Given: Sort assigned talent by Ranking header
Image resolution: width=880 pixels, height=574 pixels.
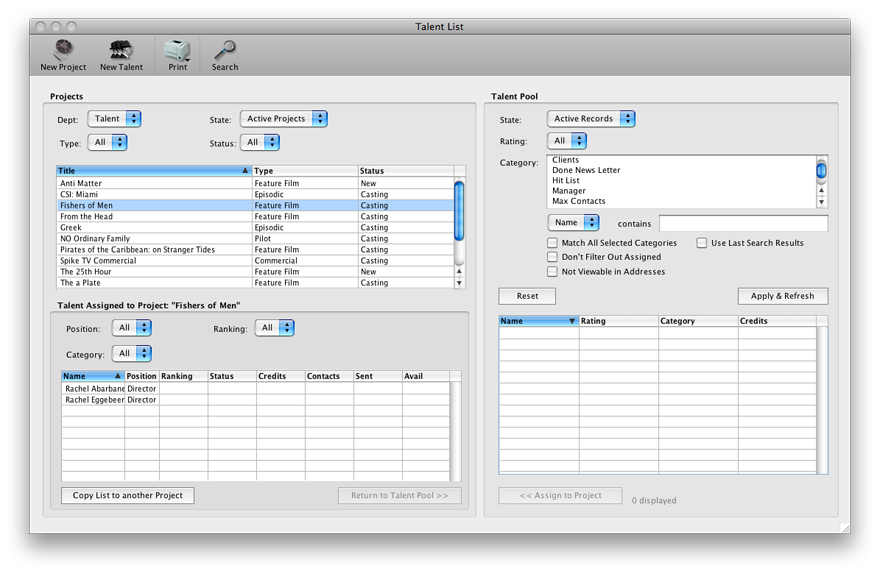Looking at the screenshot, I should click(184, 376).
